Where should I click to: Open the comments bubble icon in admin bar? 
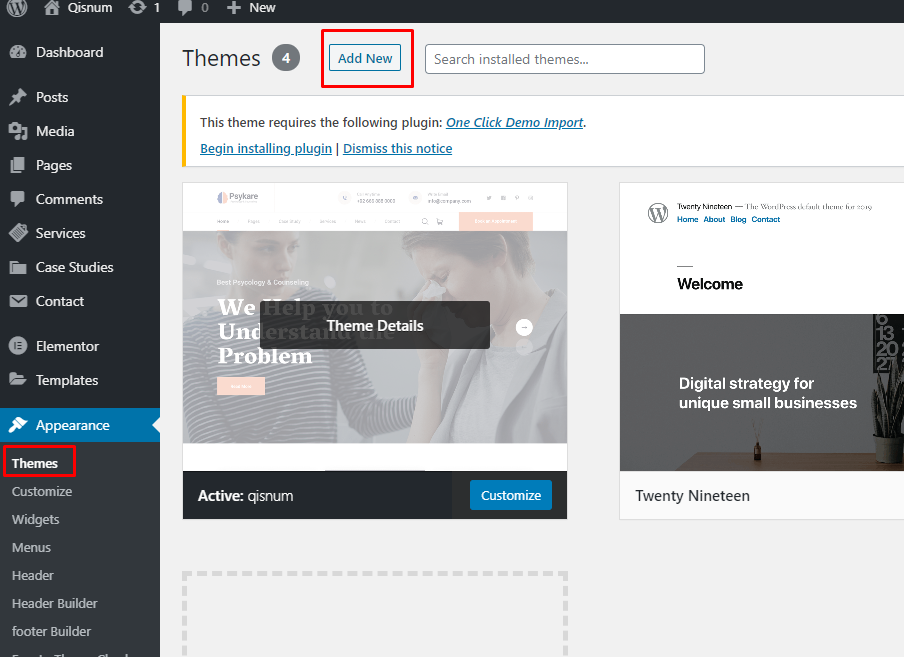186,8
